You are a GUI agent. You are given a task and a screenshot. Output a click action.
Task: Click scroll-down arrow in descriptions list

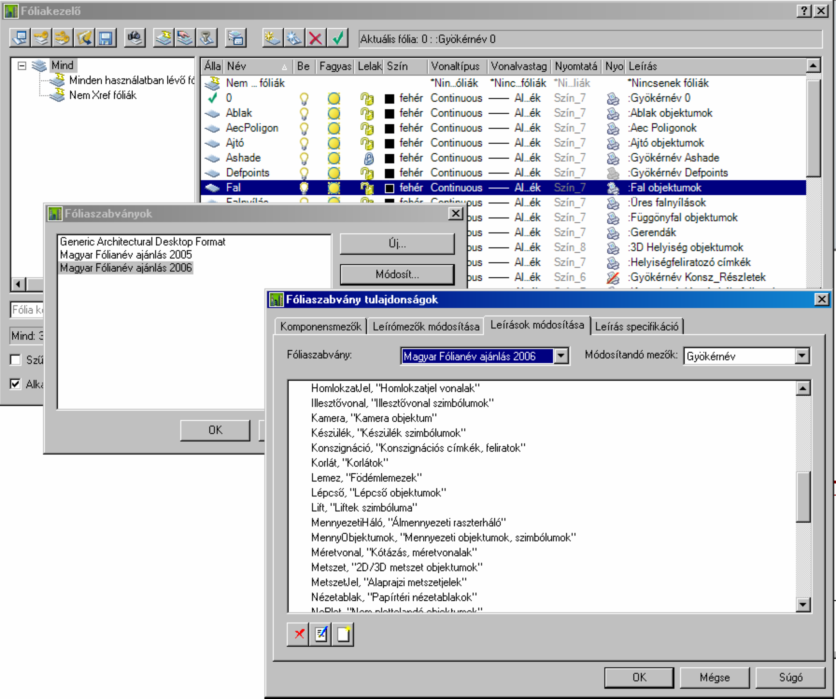(x=803, y=604)
